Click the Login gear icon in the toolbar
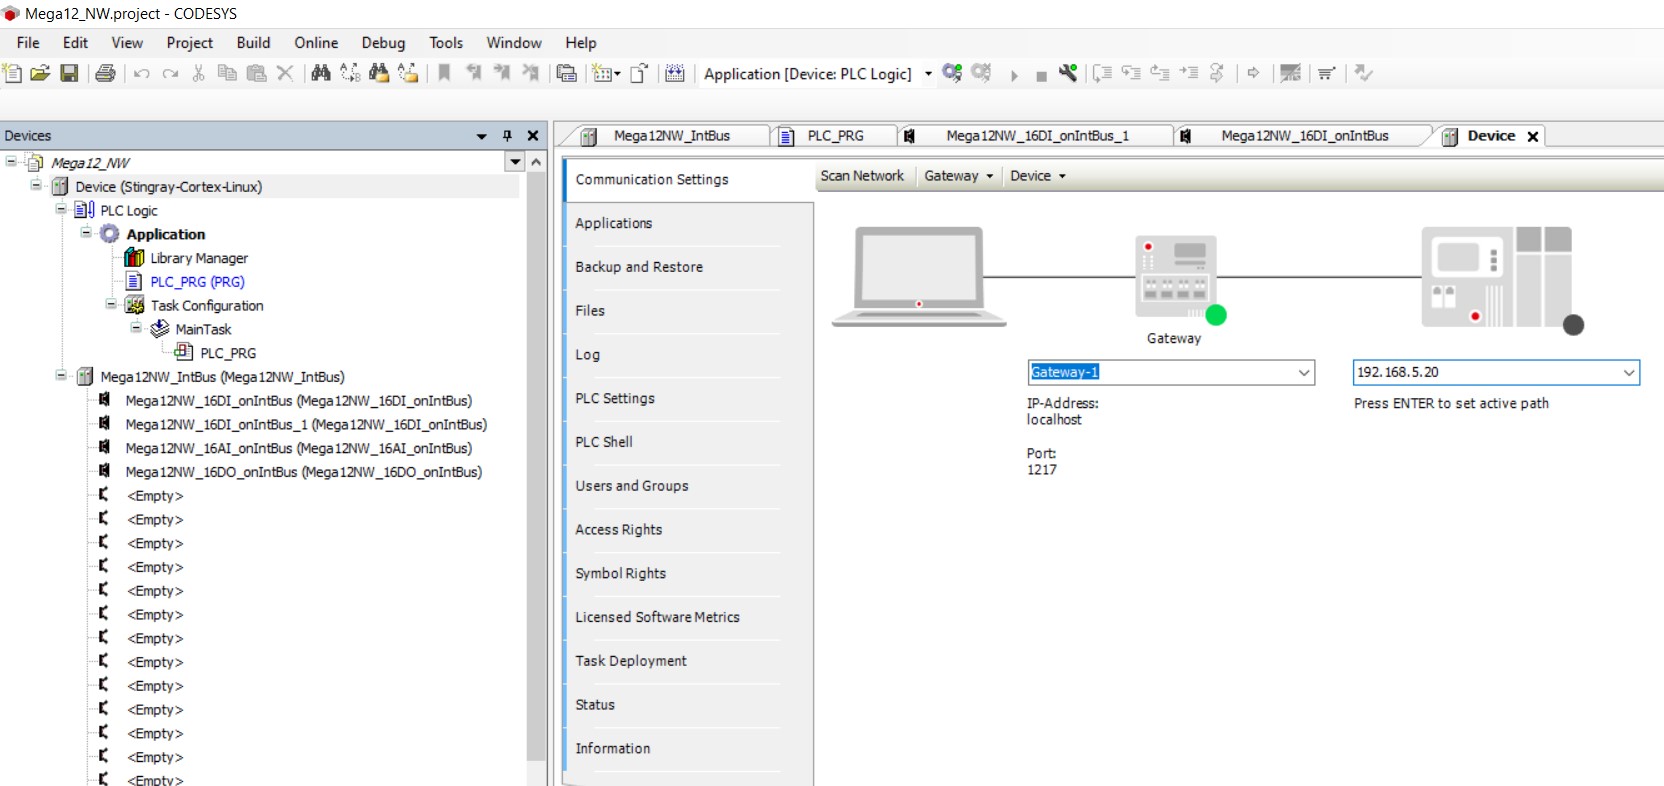This screenshot has height=786, width=1664. (952, 73)
